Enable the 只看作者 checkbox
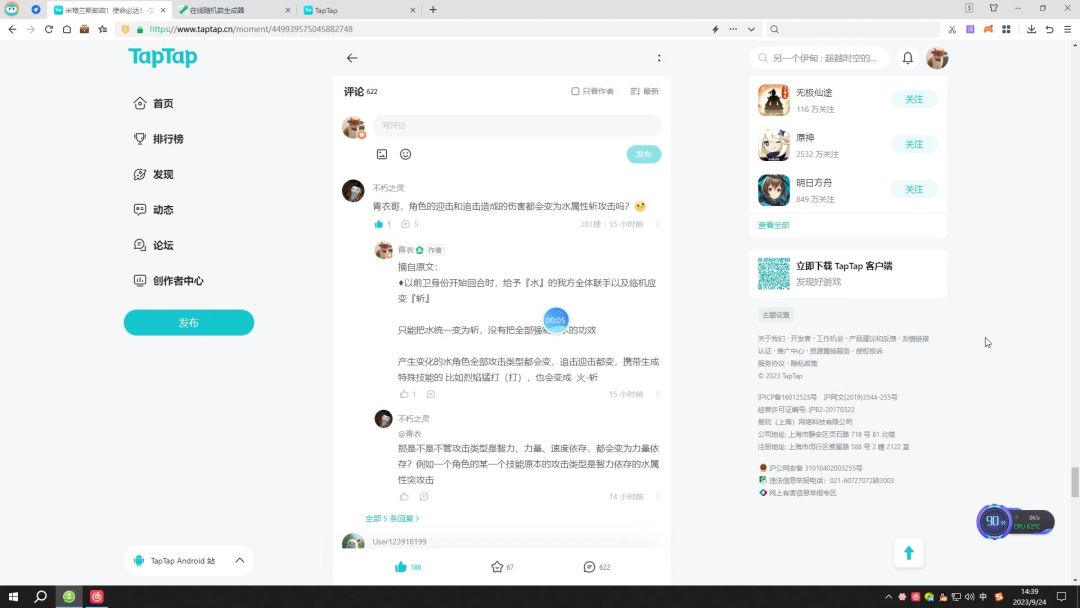This screenshot has height=608, width=1080. [575, 91]
